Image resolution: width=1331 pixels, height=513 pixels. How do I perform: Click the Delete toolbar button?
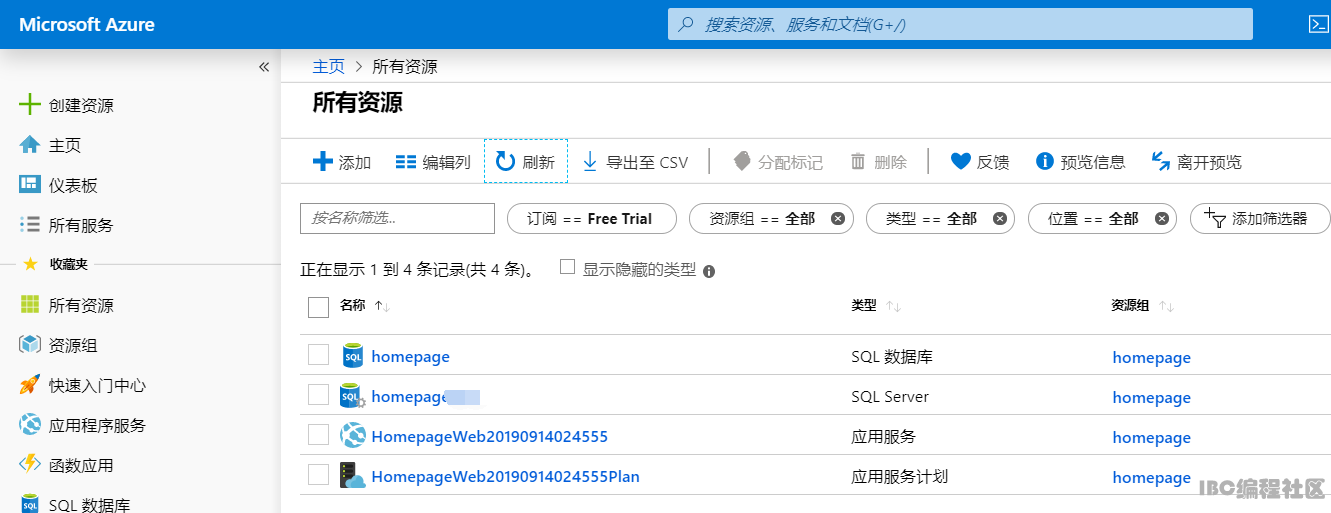click(878, 162)
